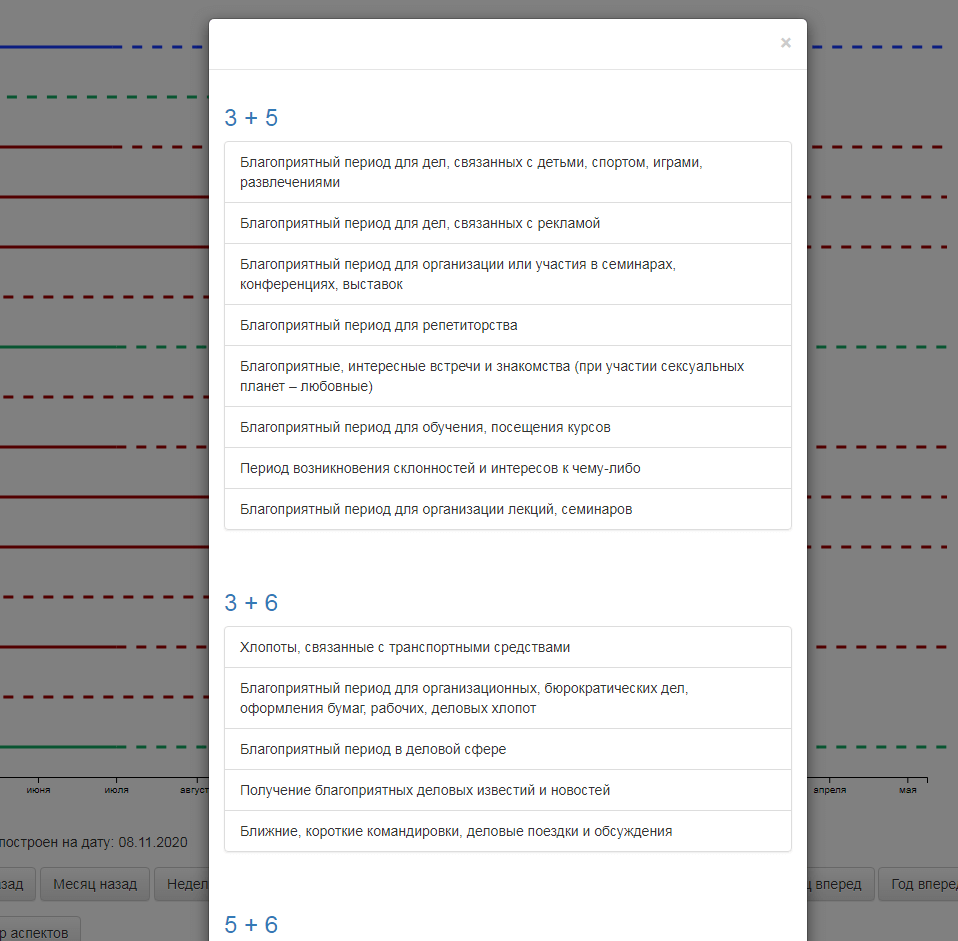Choose the favorable period in business sphere item
958x941 pixels.
pyautogui.click(x=507, y=749)
